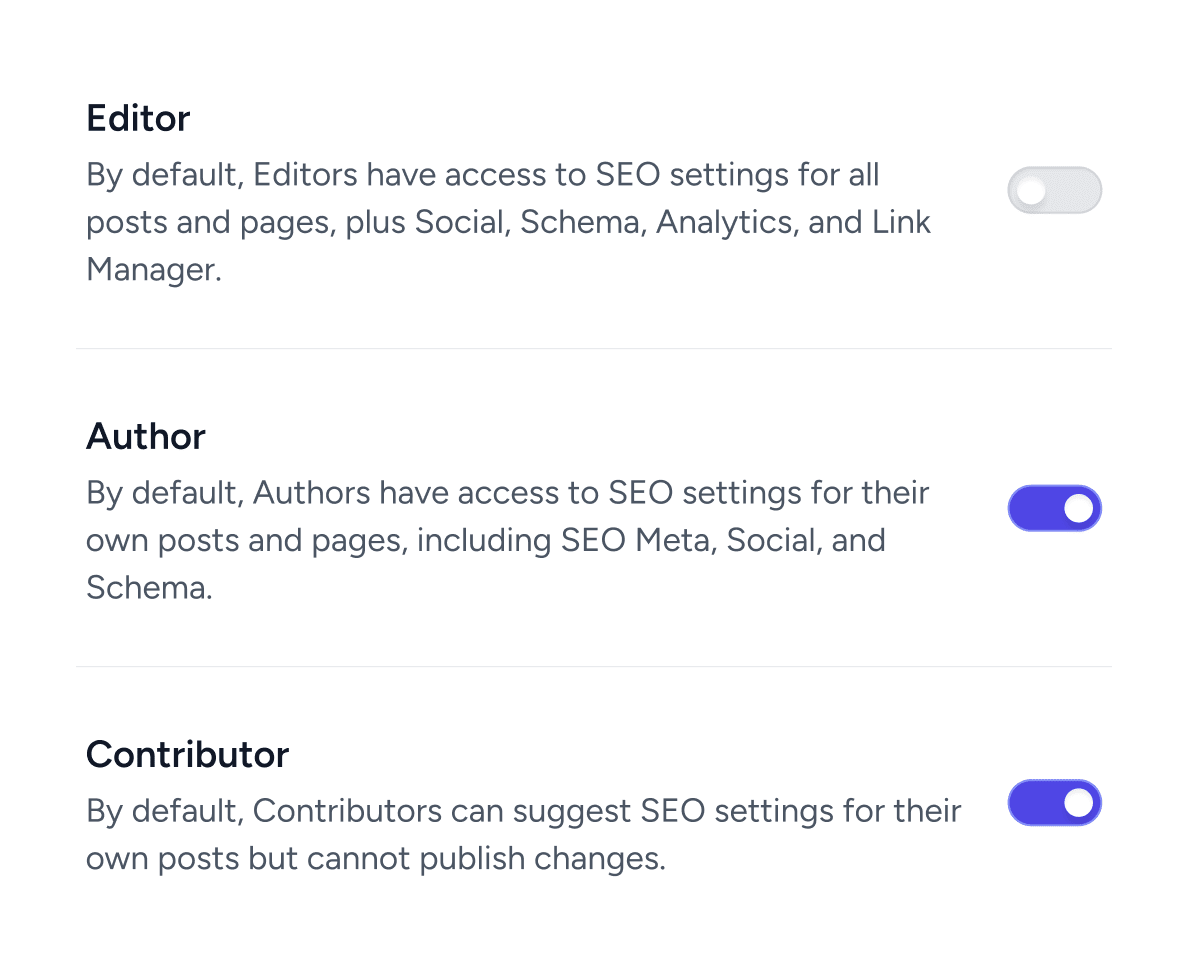Click the Author heading label
Viewport: 1188px width, 964px height.
(x=146, y=436)
